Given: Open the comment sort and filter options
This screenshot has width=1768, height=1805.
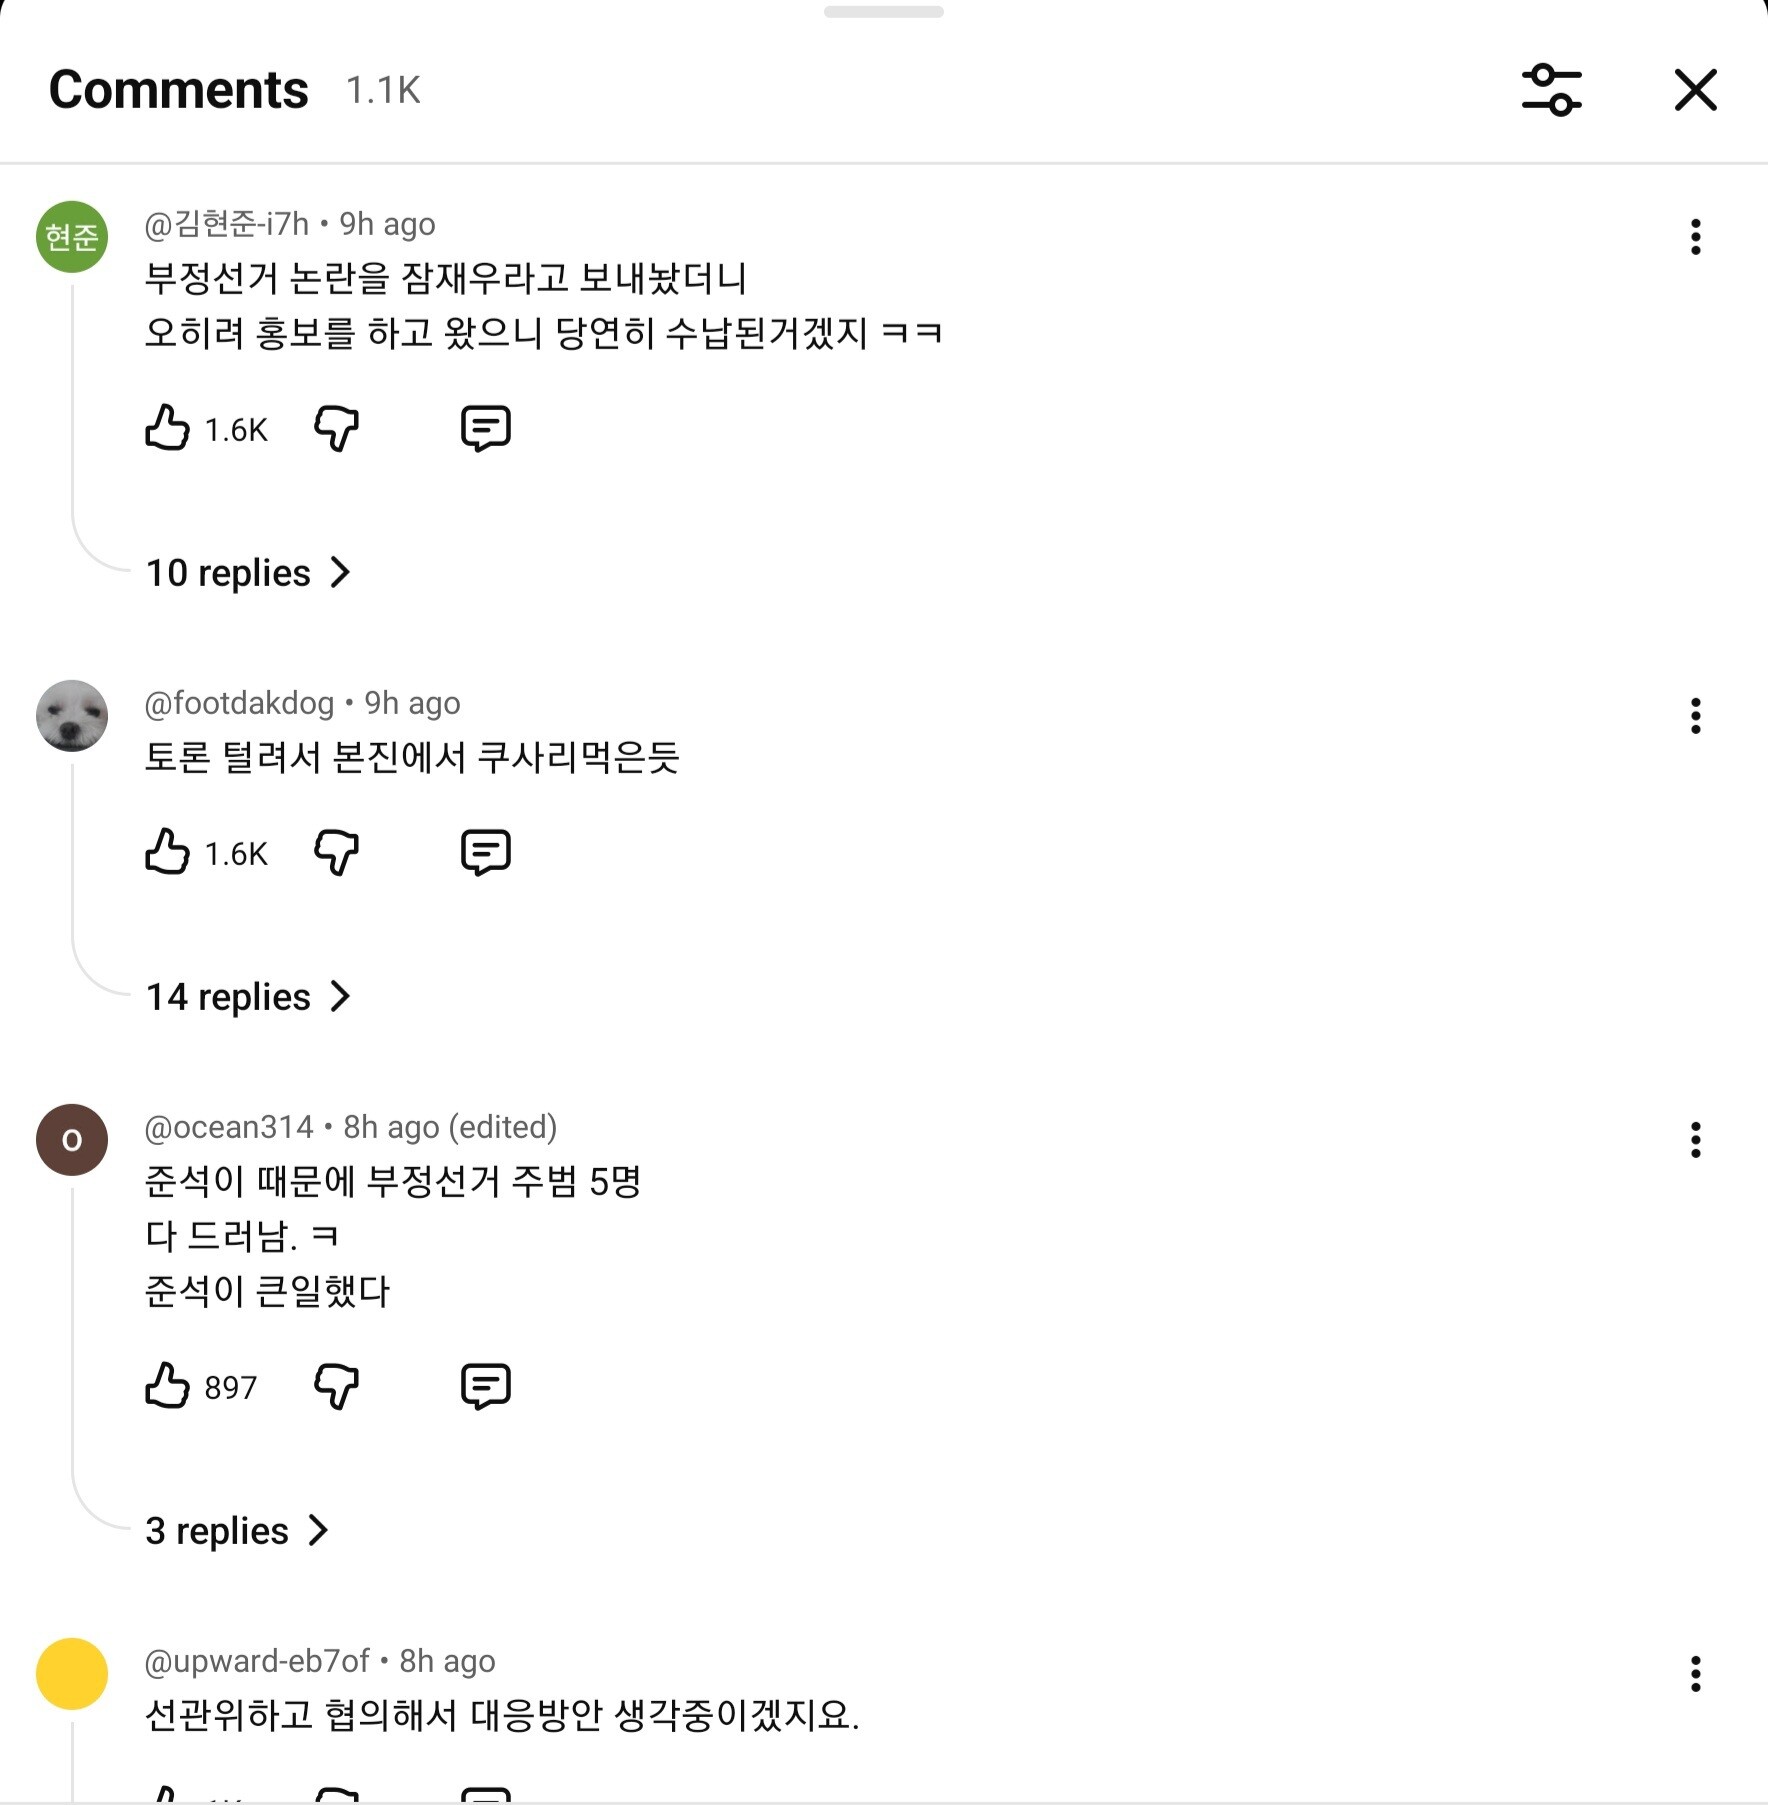Looking at the screenshot, I should (1551, 90).
